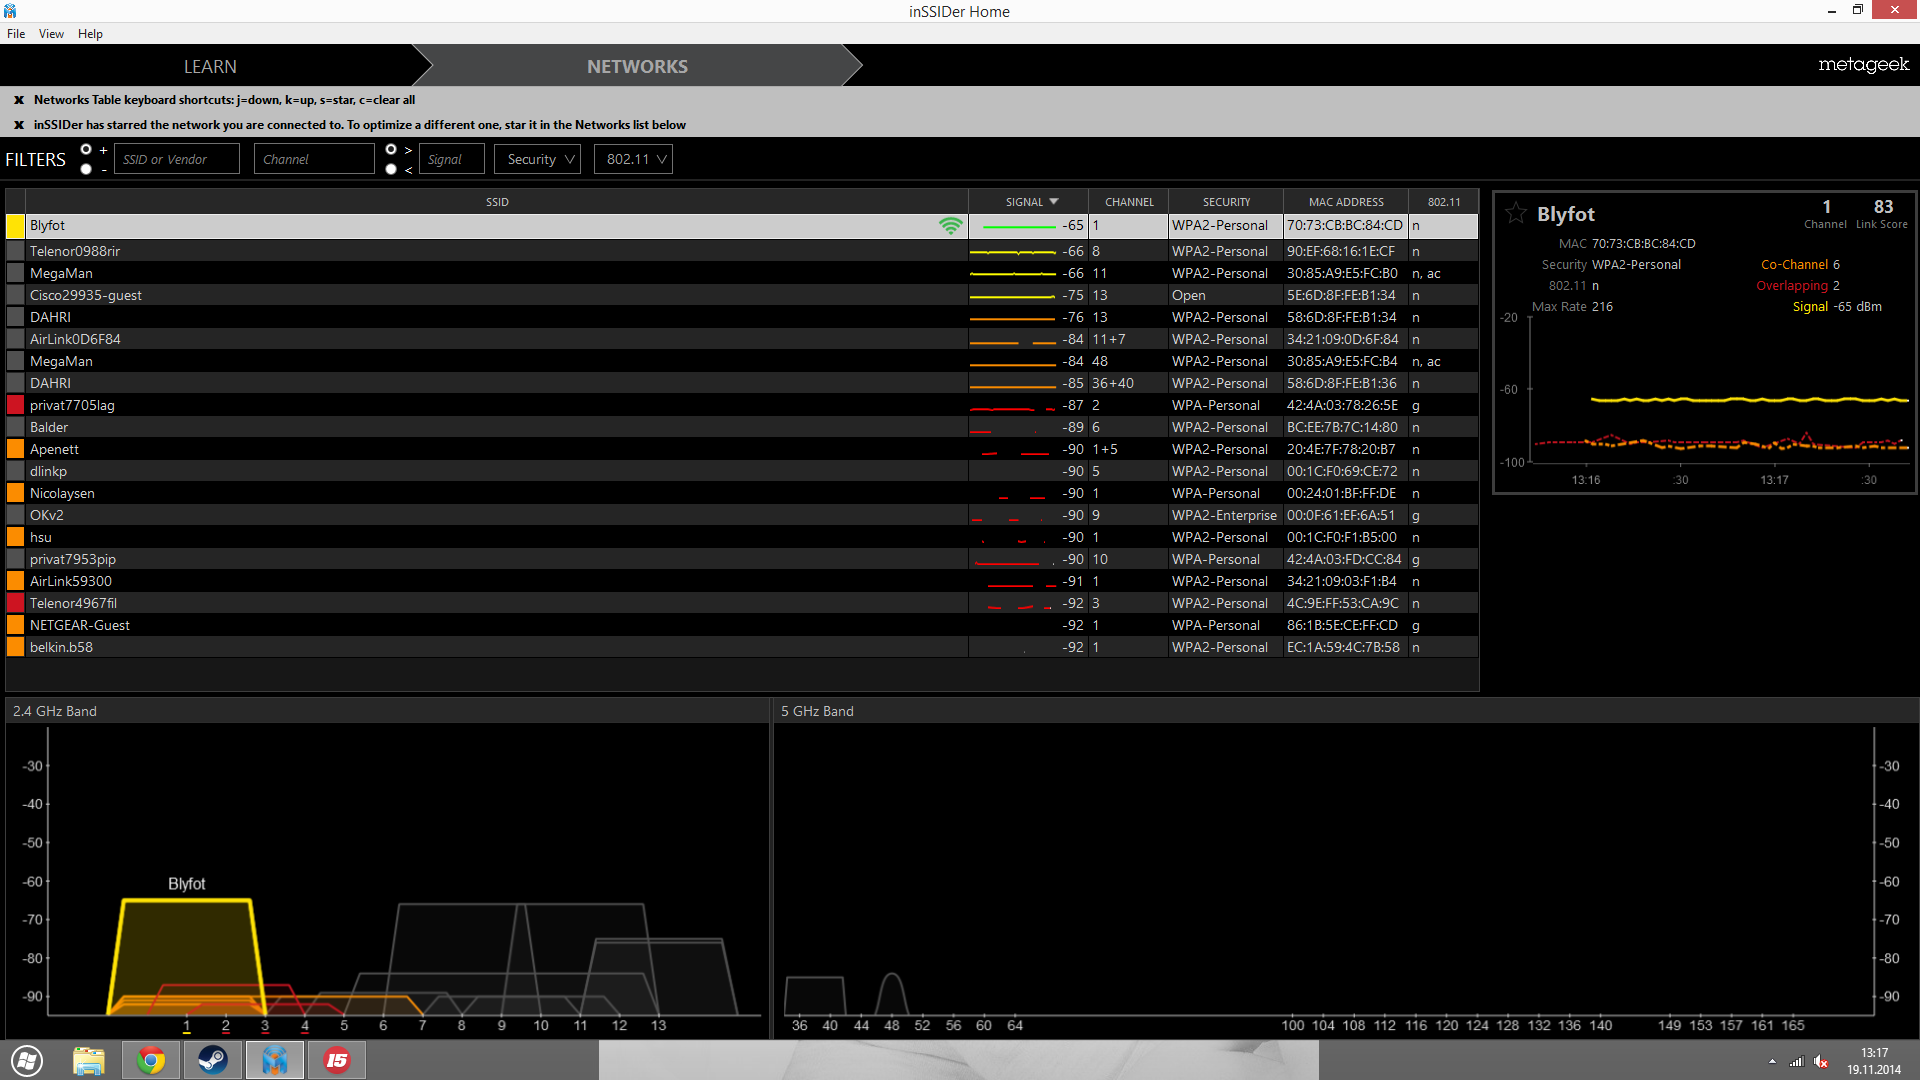Click channel 1 marker on 2.4 GHz axis

tap(186, 1025)
